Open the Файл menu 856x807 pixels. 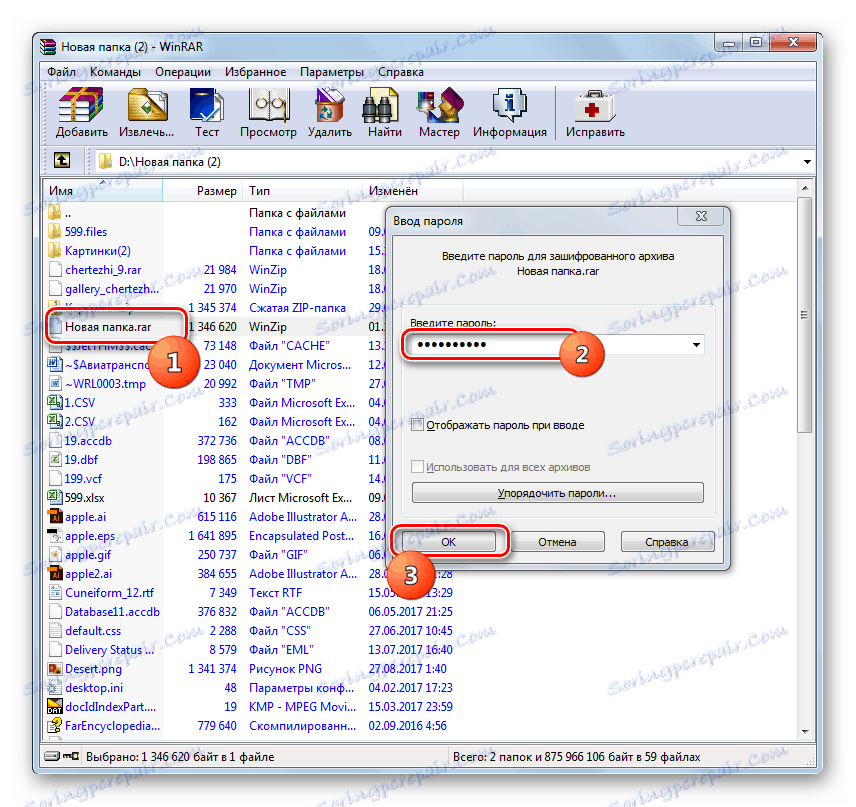pos(62,72)
